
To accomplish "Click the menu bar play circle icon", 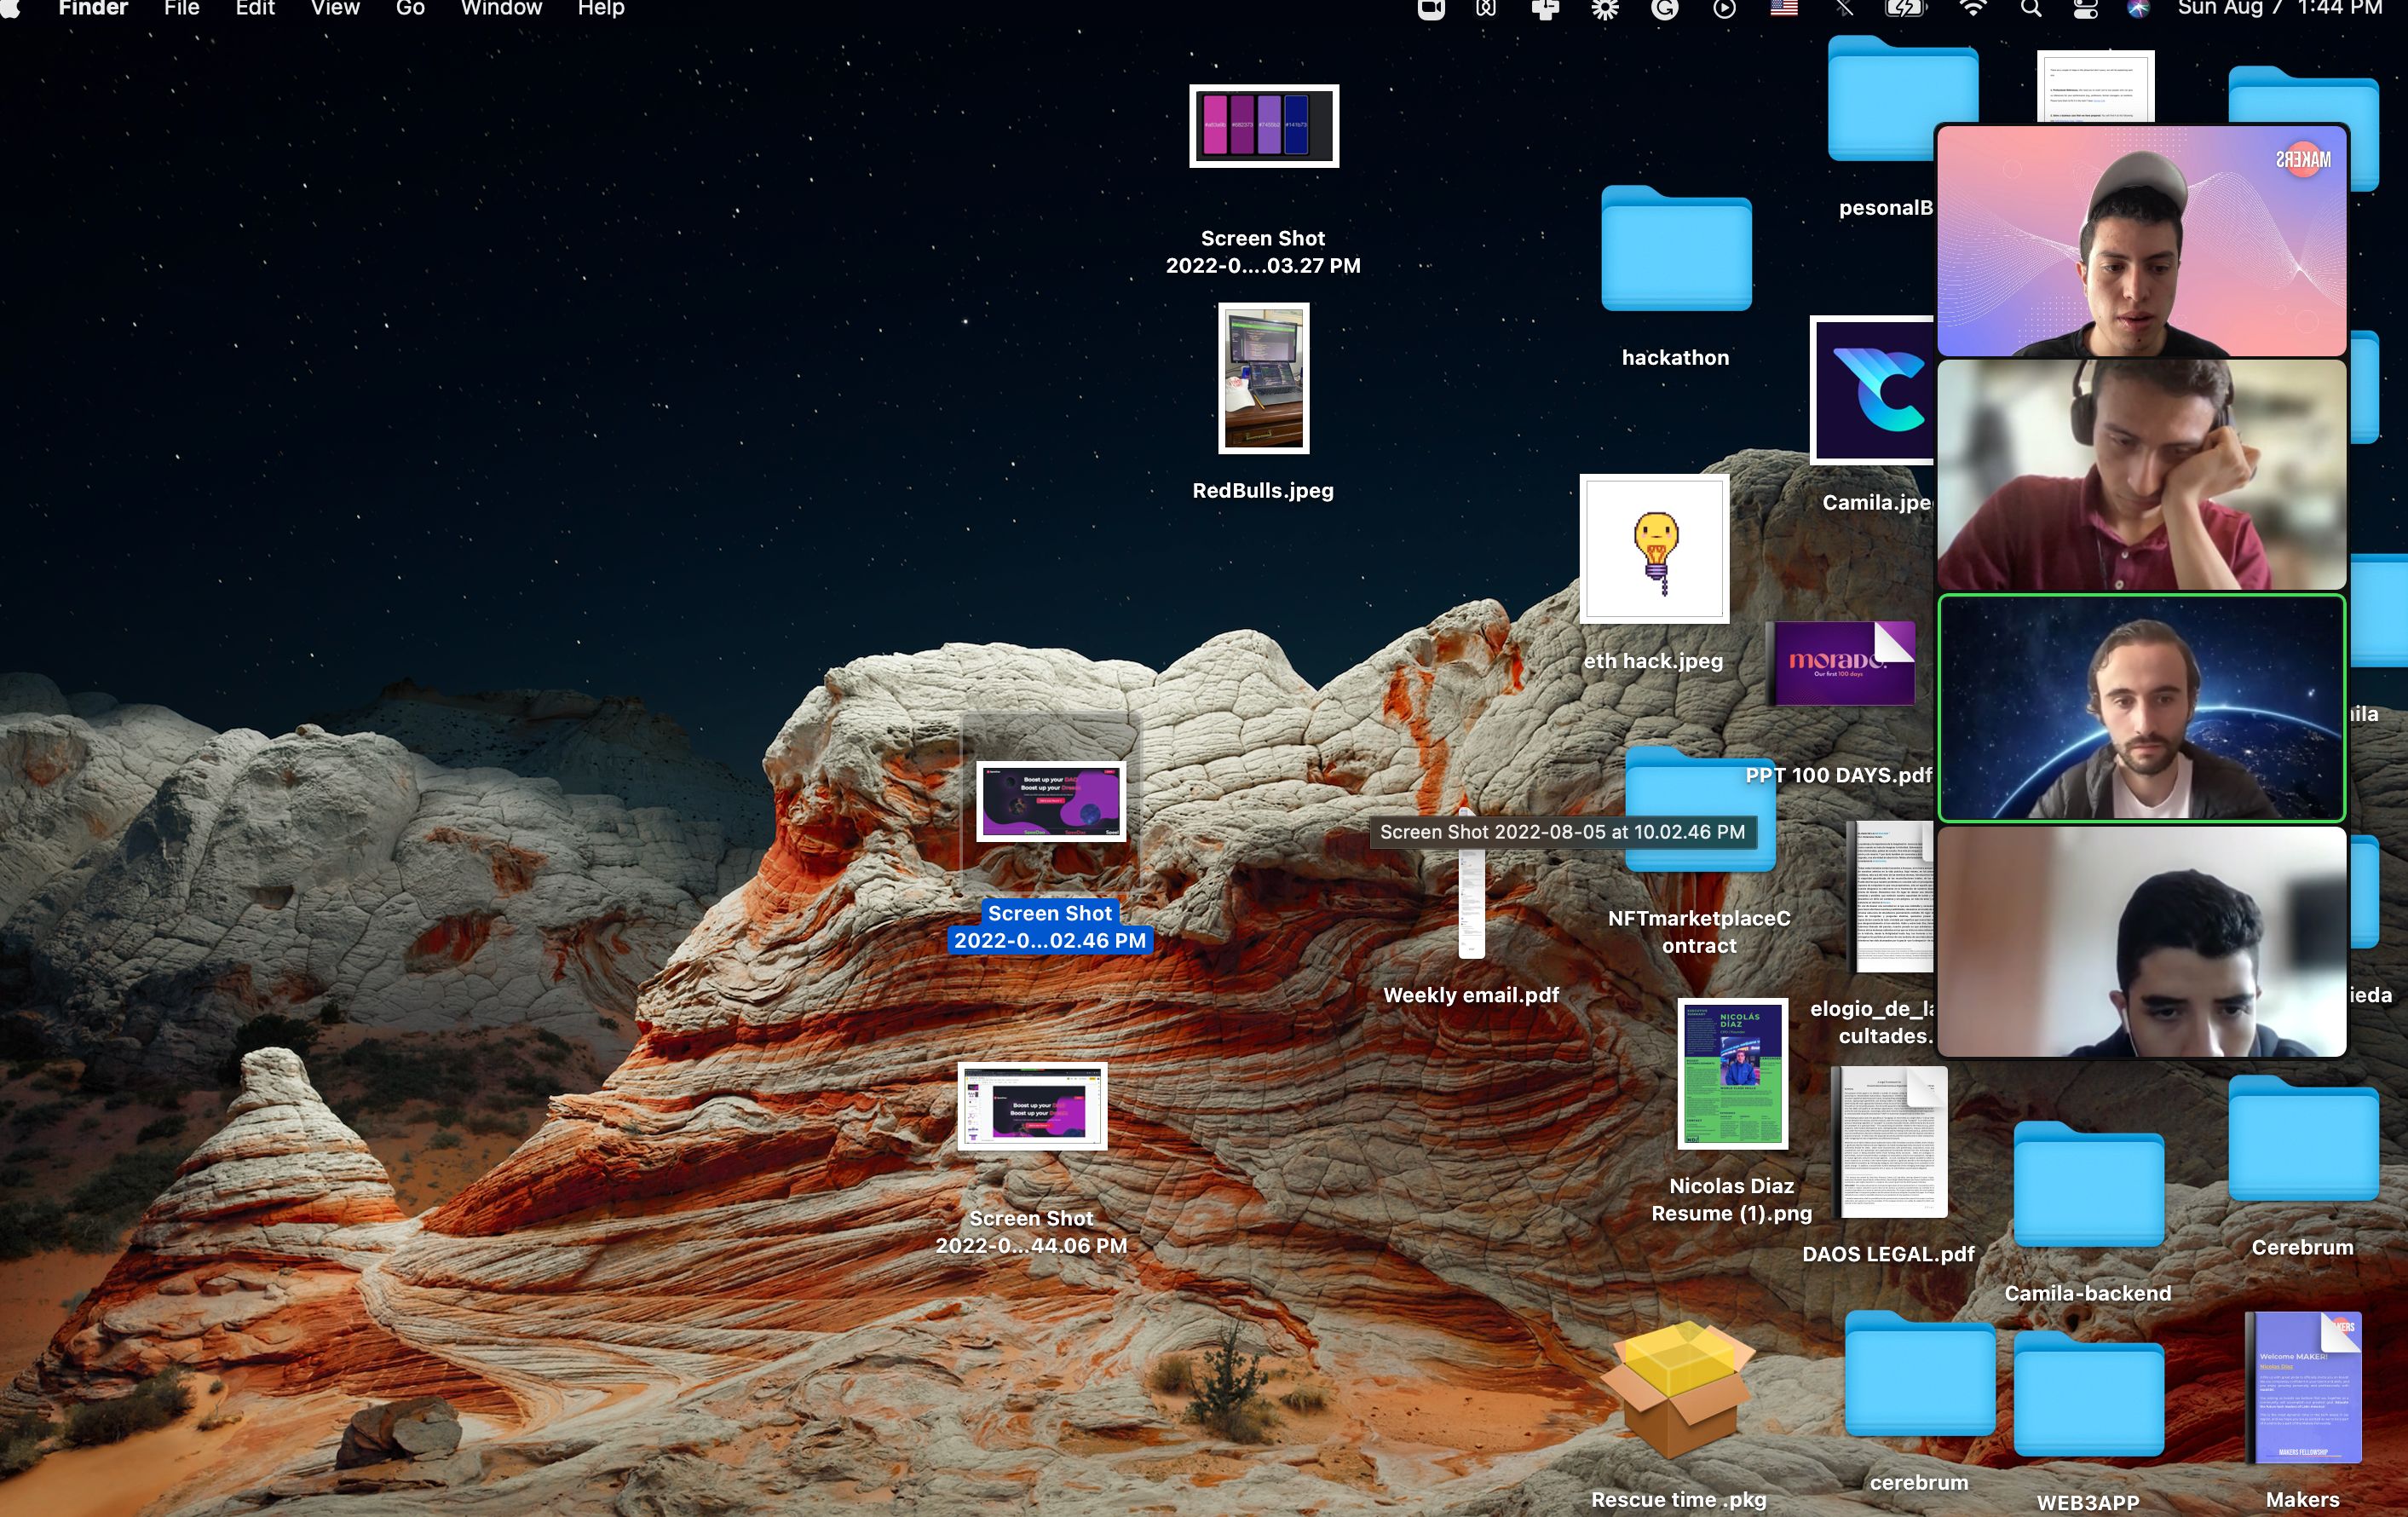I will pyautogui.click(x=1724, y=10).
